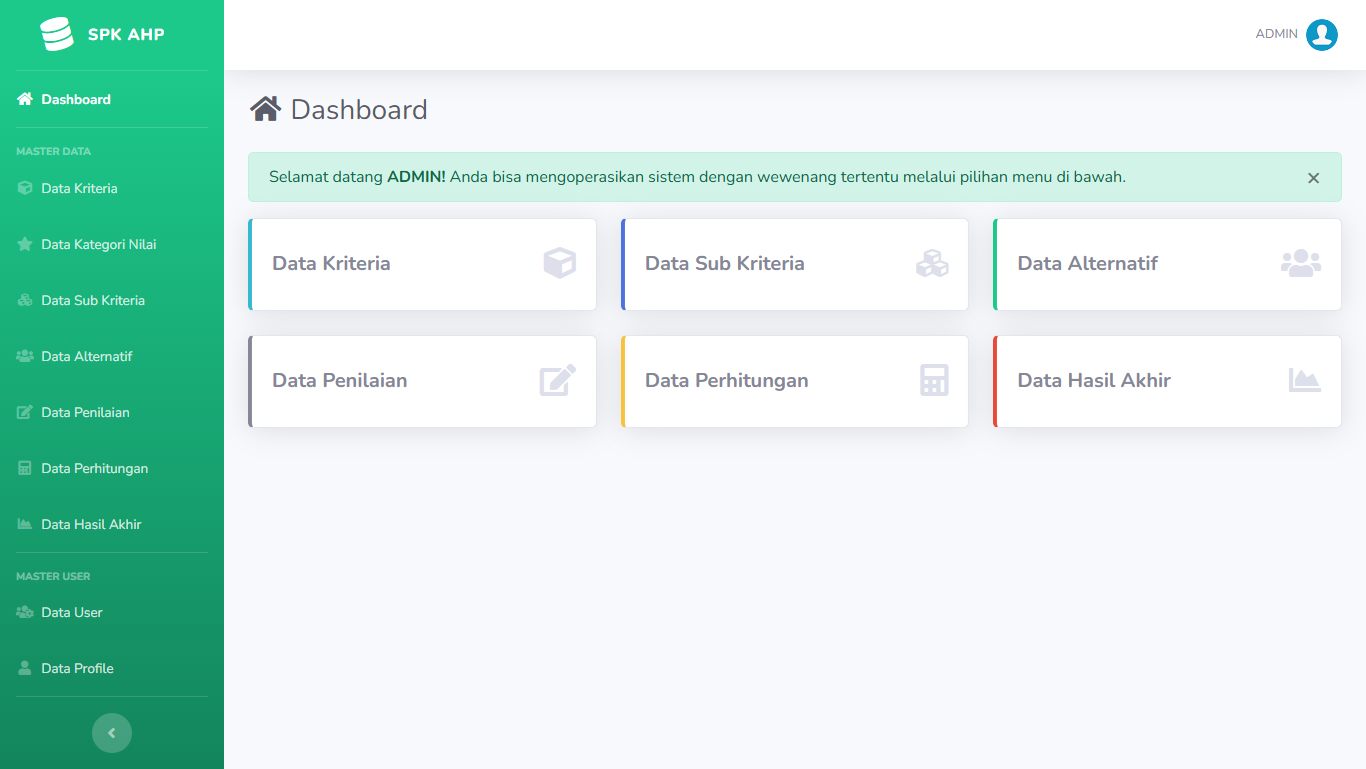Click the Data Kriteria card title
Image resolution: width=1366 pixels, height=769 pixels.
[331, 263]
